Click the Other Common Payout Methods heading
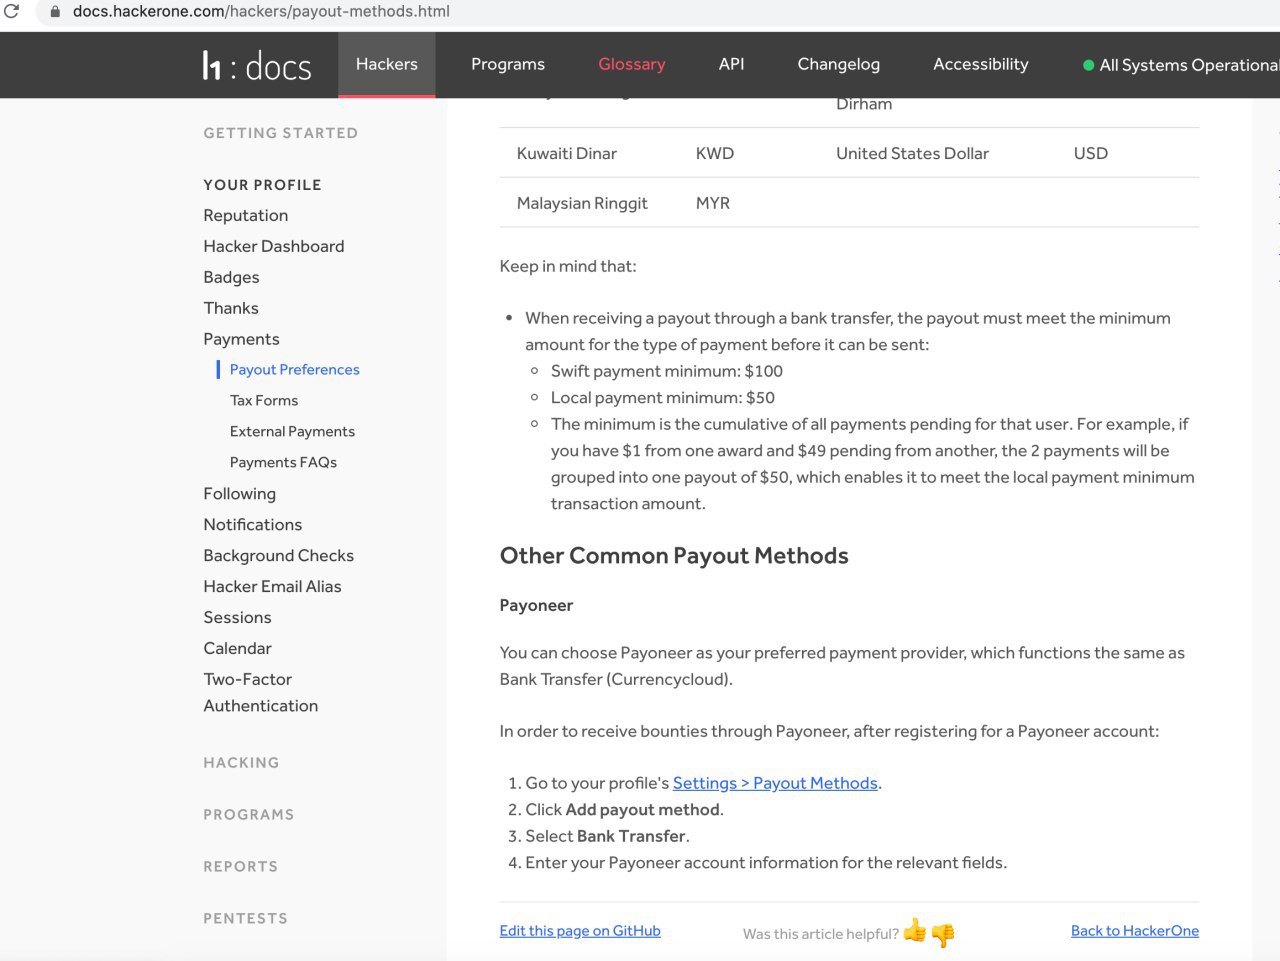 coord(674,556)
